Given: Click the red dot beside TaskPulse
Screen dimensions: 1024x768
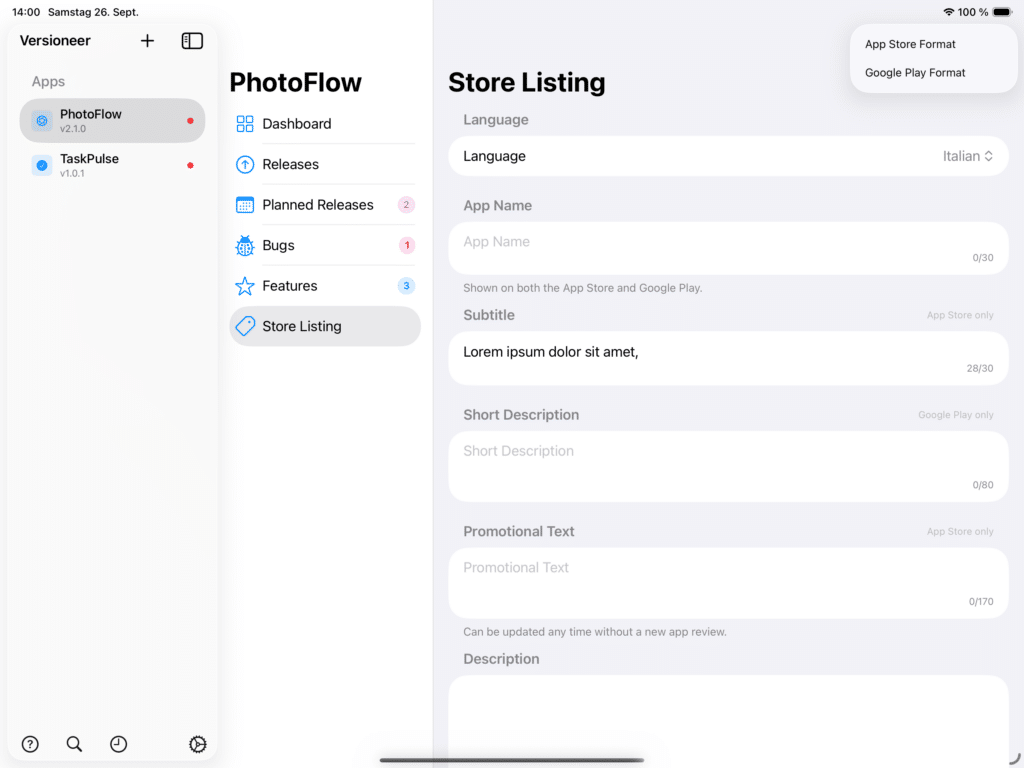Looking at the screenshot, I should [190, 165].
